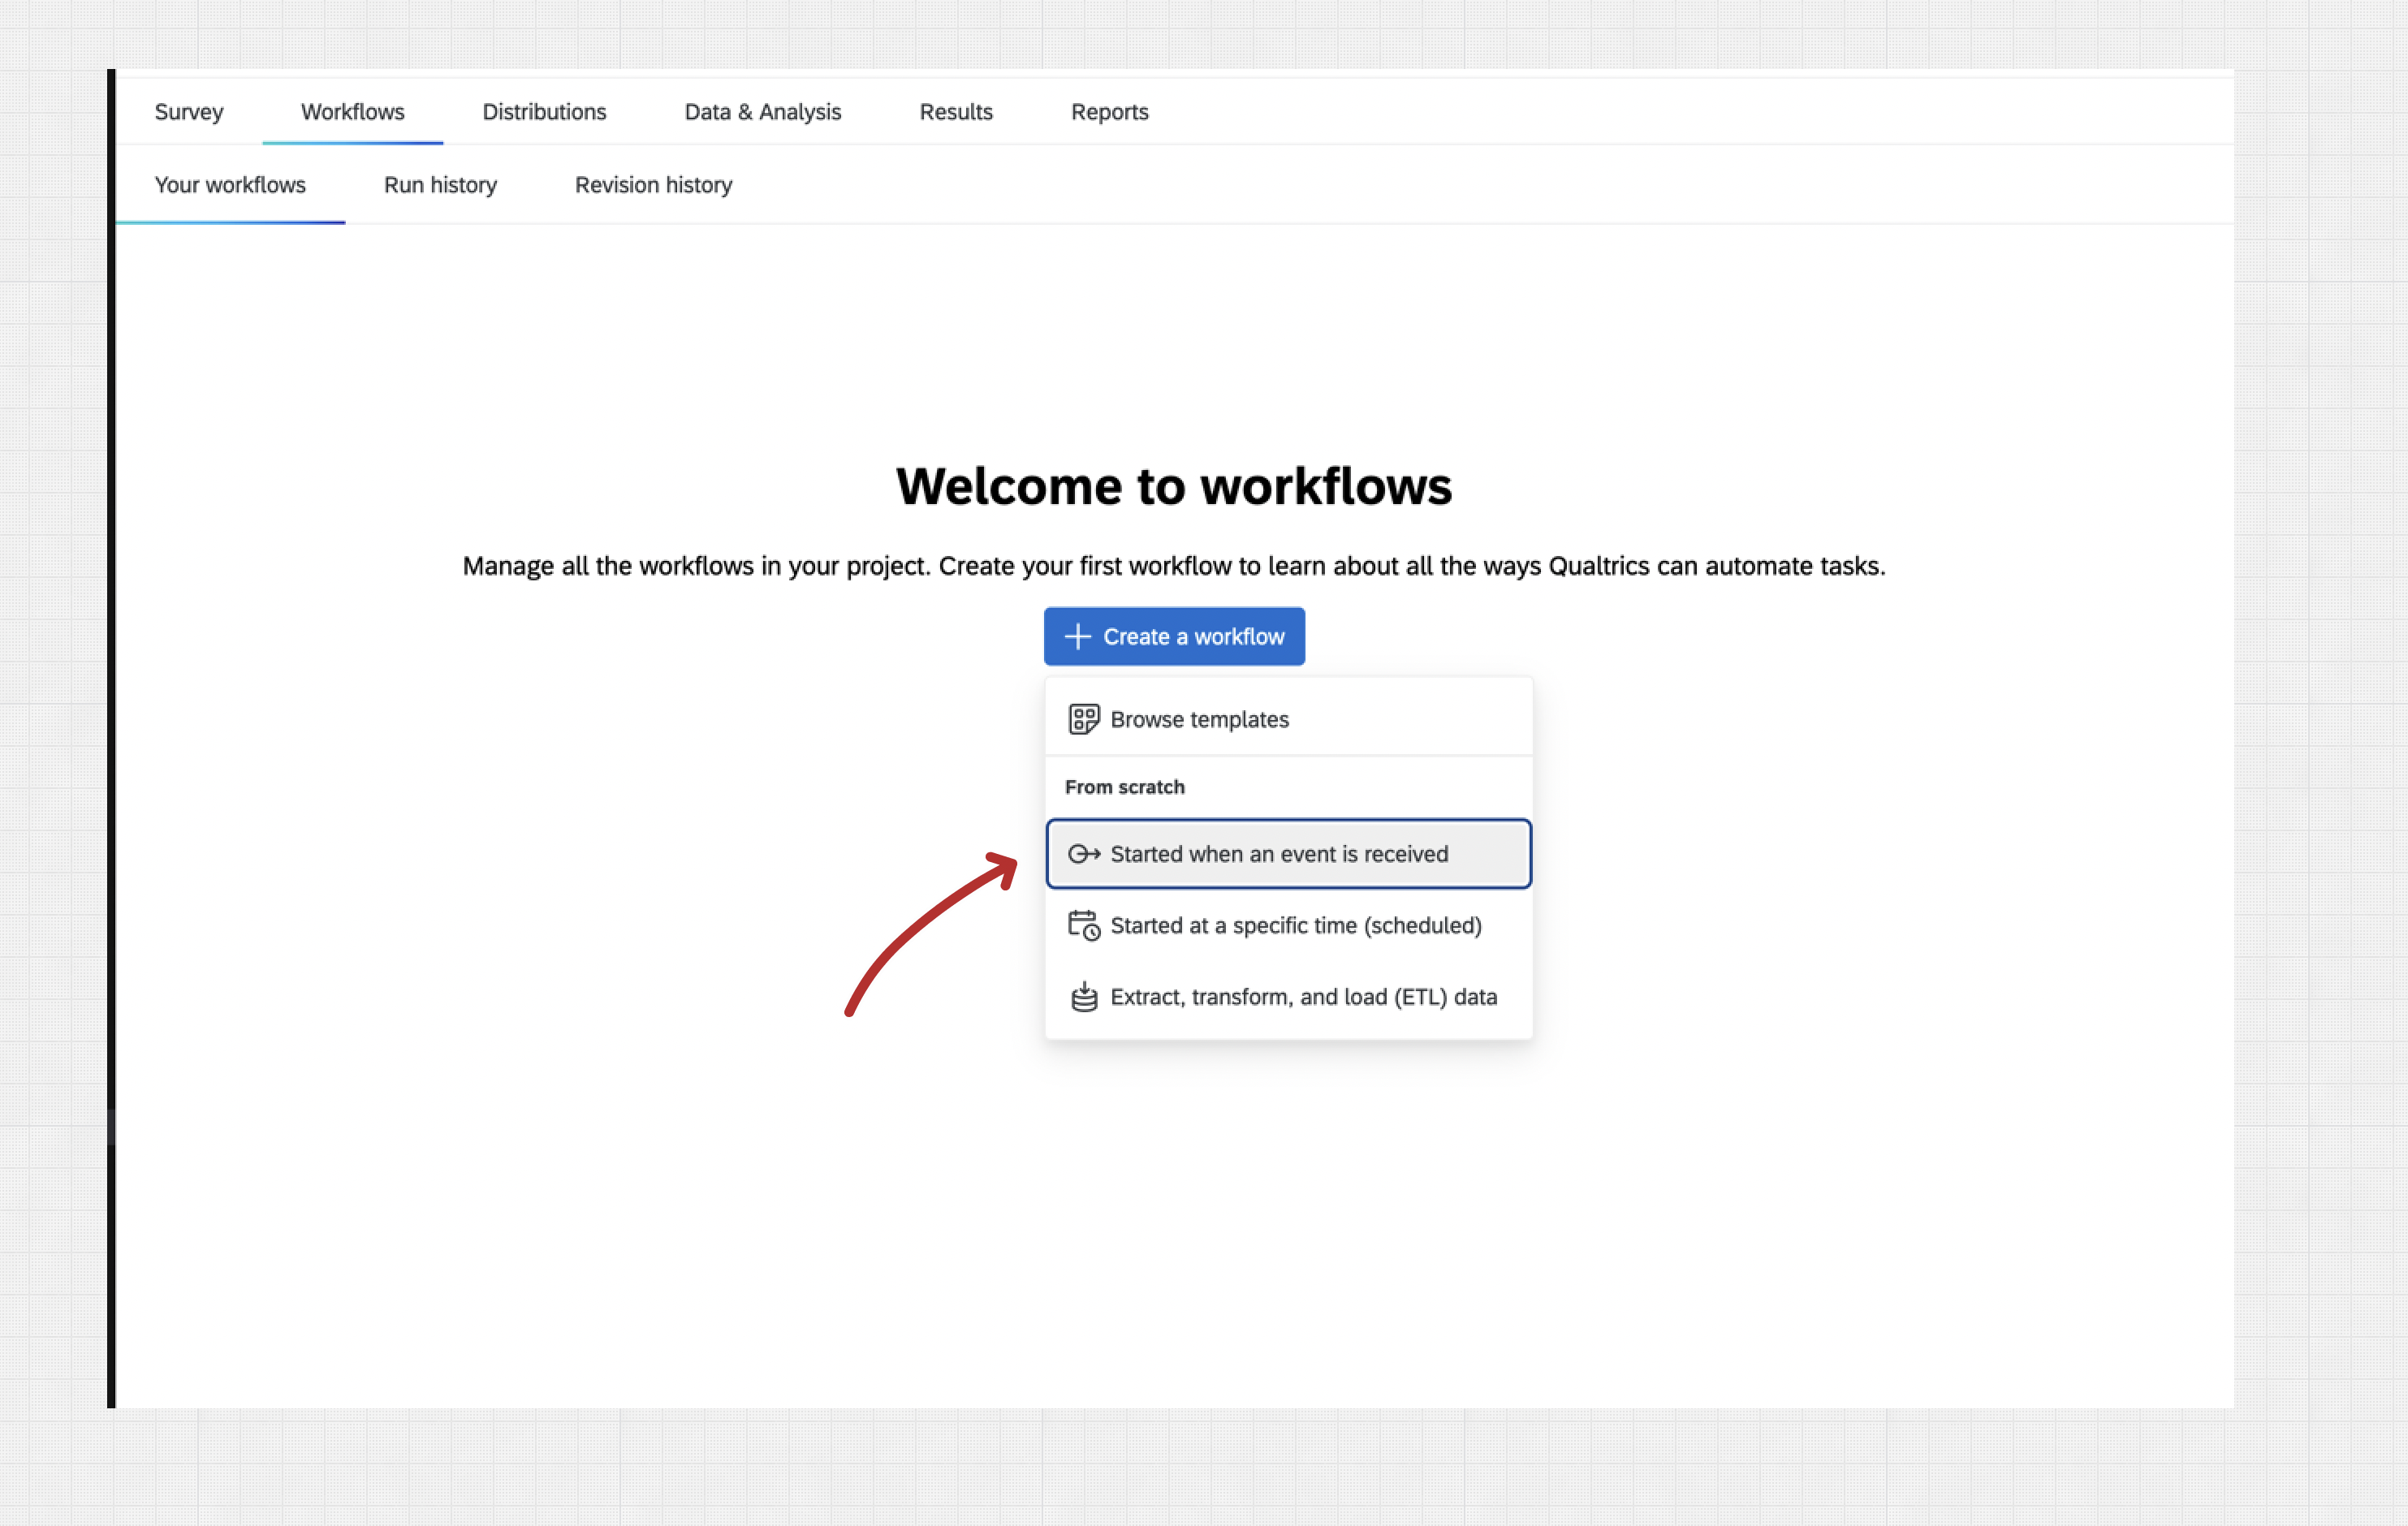
Task: Click the Browse templates grid icon
Action: tap(1084, 719)
